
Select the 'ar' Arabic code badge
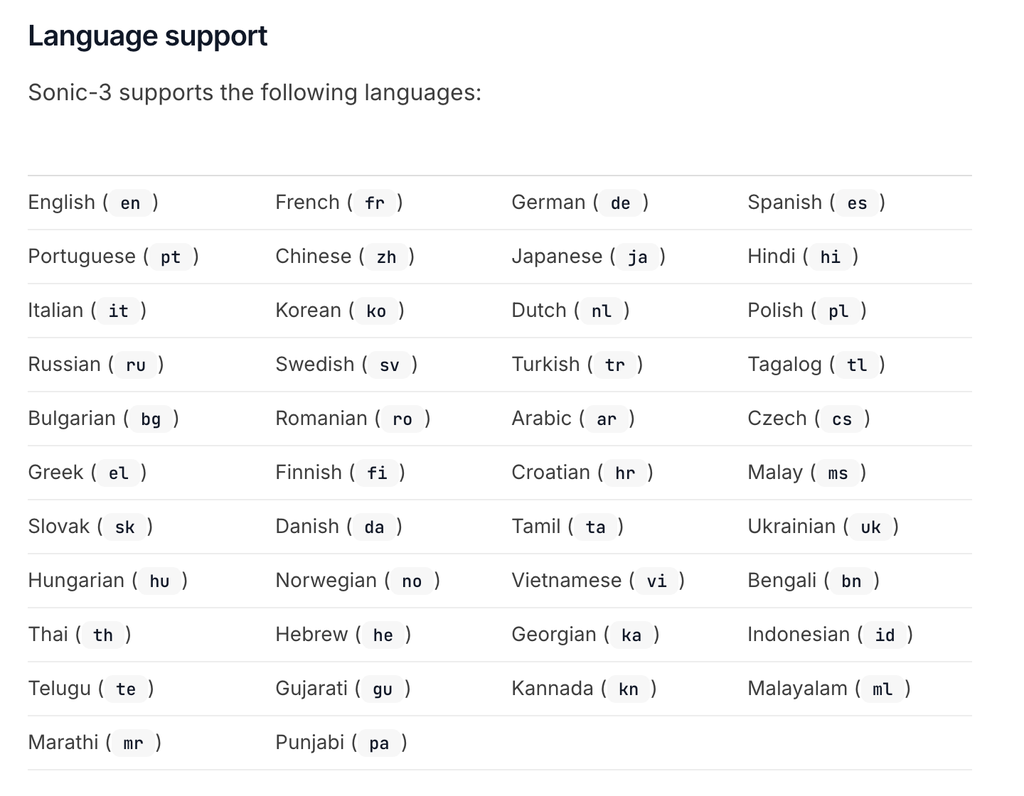pos(607,419)
